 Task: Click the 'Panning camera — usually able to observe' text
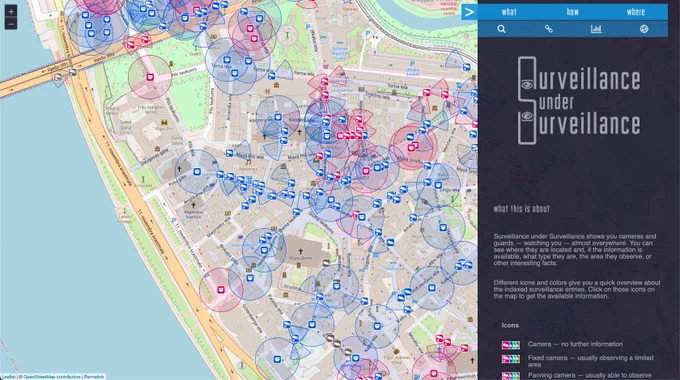click(x=590, y=376)
